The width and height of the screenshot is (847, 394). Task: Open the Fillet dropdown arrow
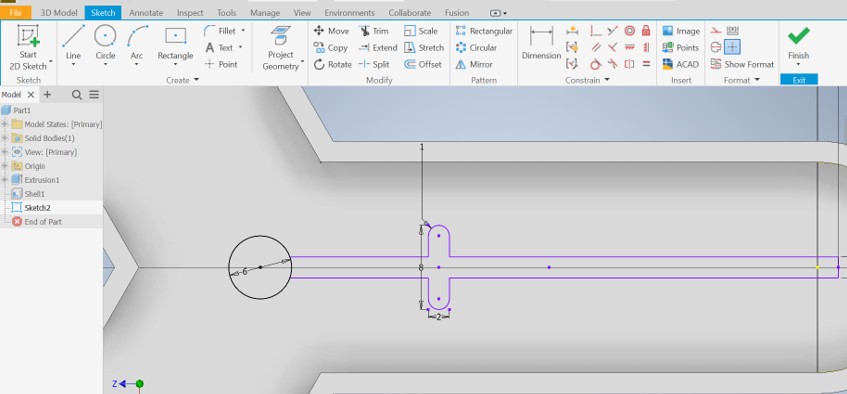coord(243,31)
